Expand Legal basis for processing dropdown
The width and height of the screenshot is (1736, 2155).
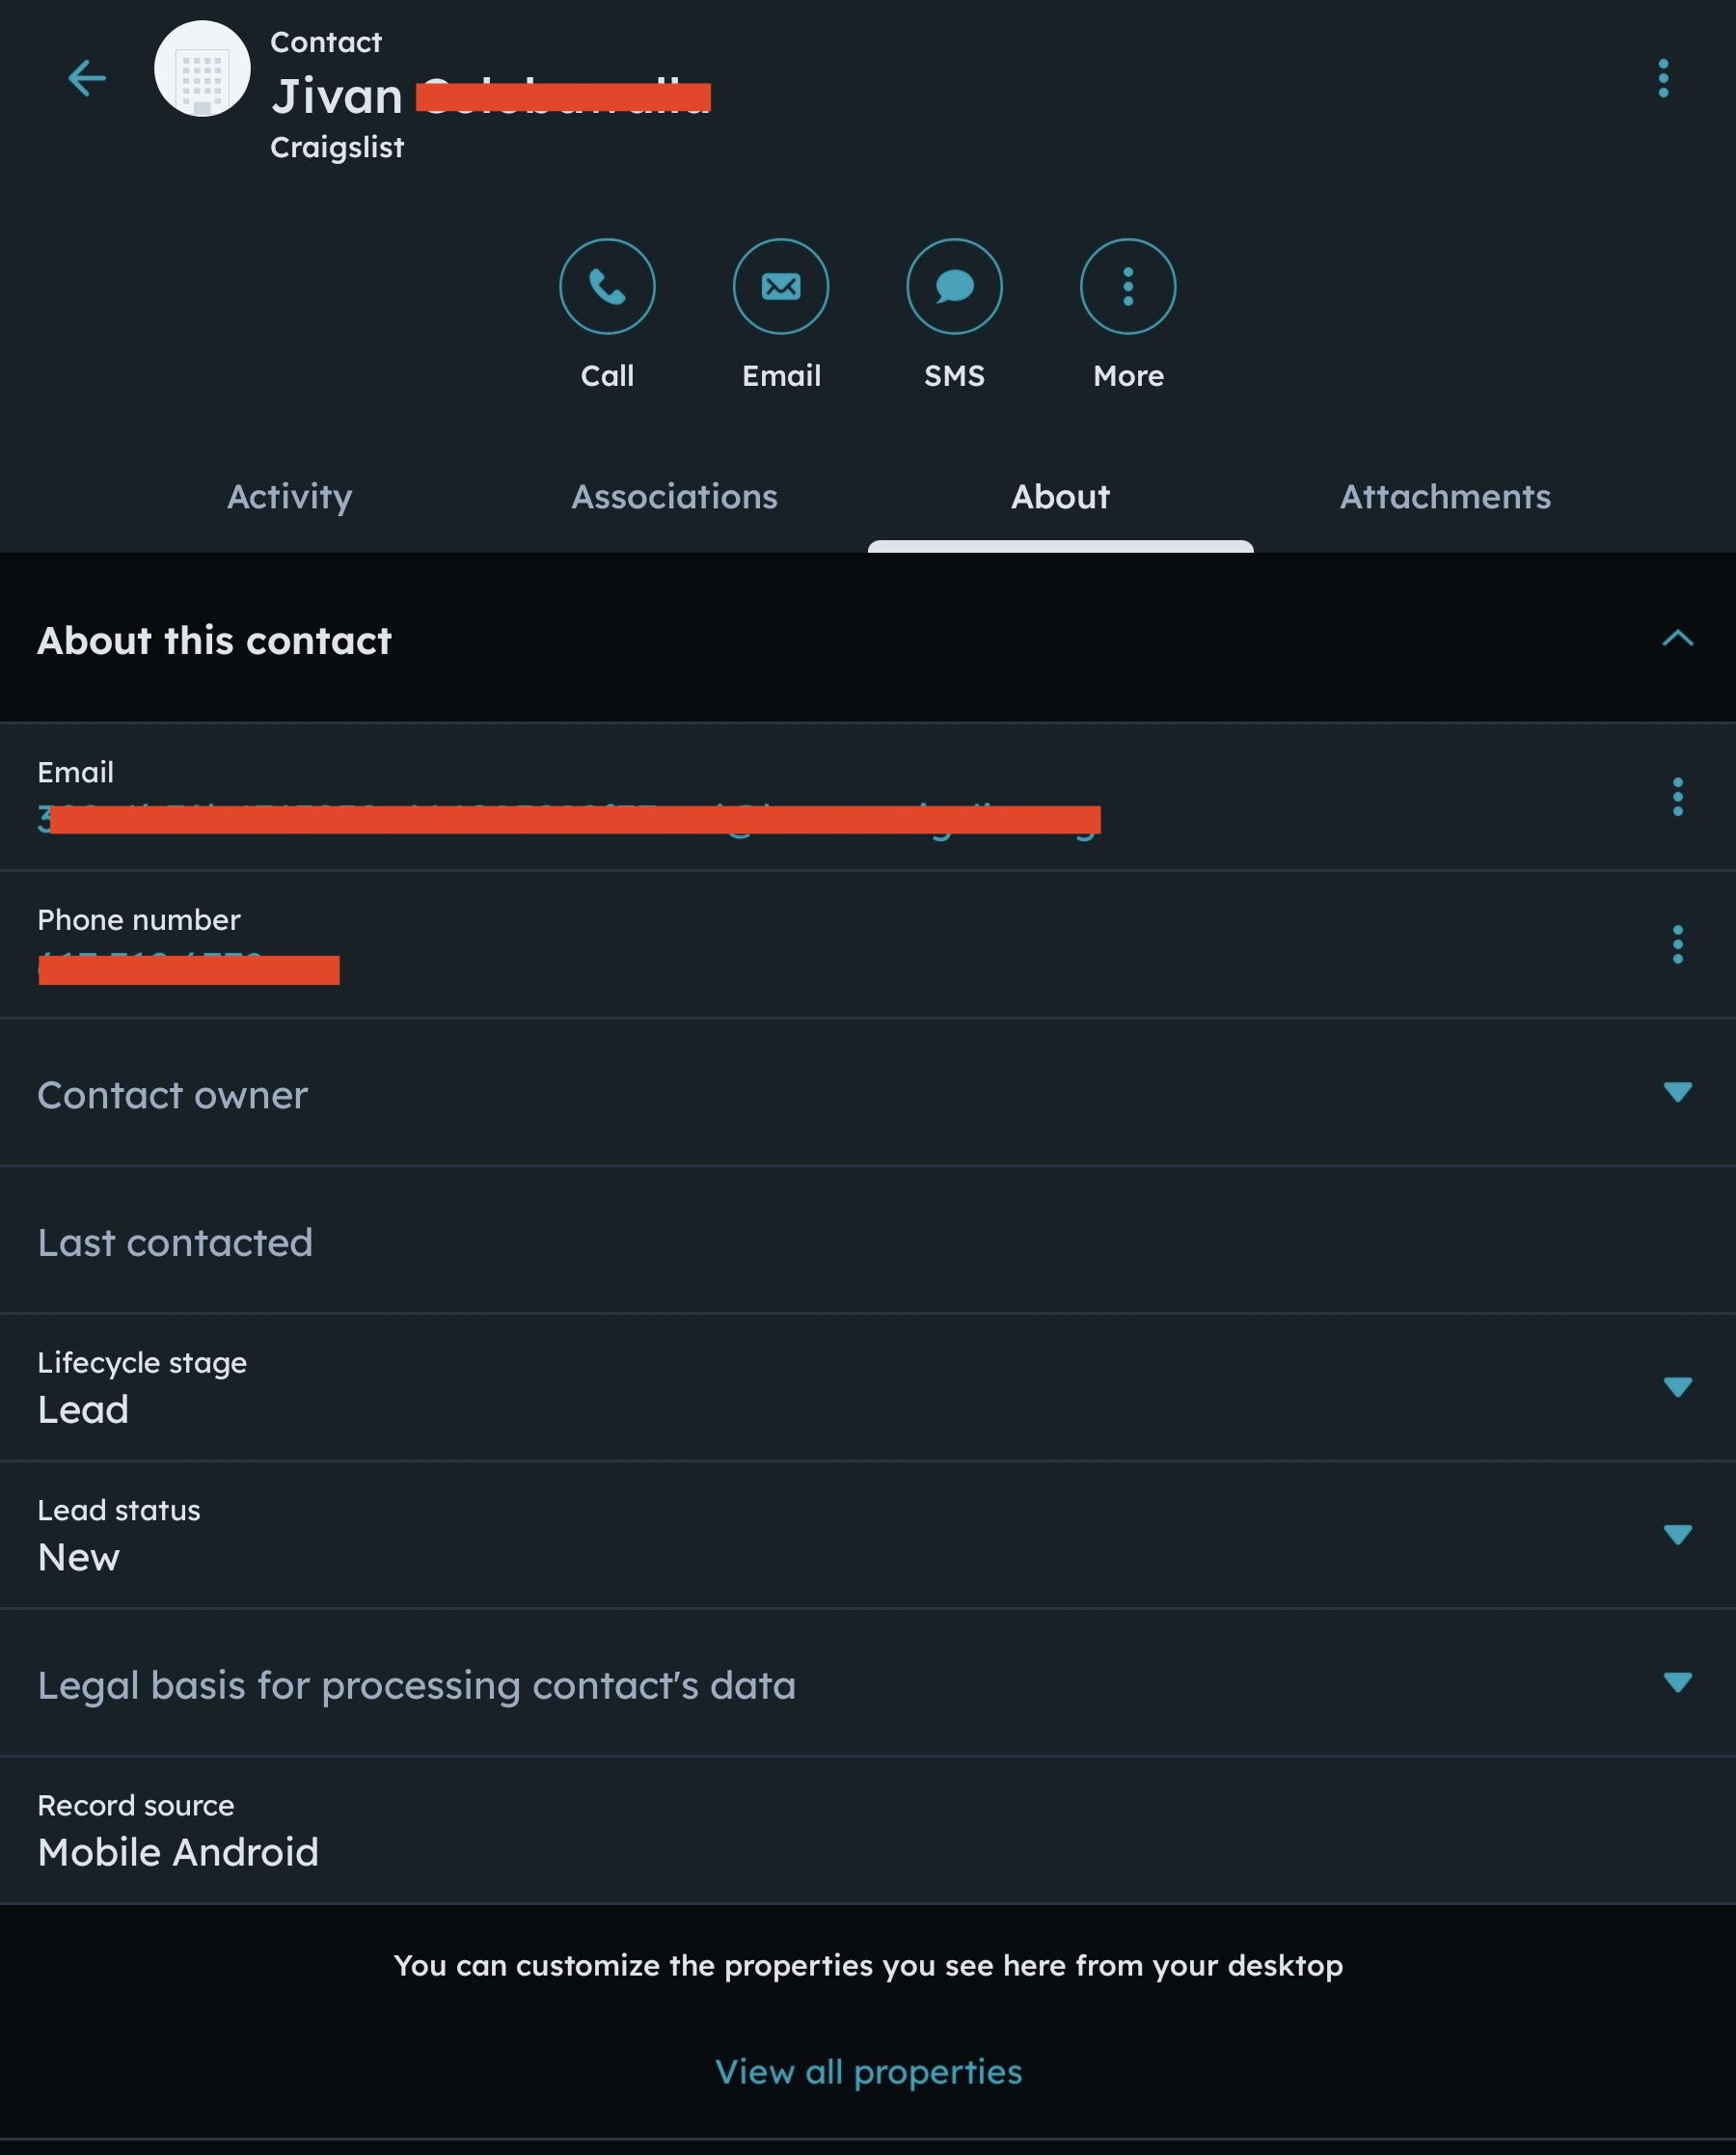[1677, 1682]
